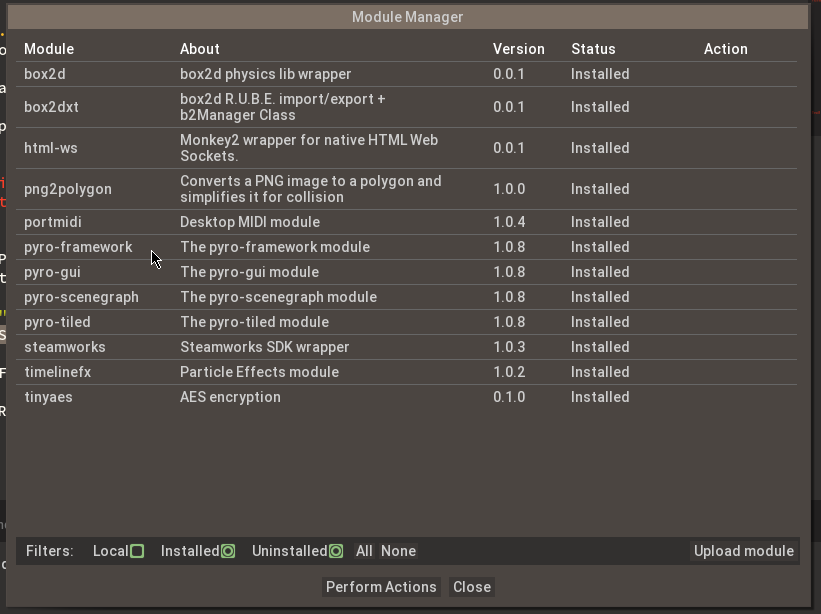Select the box2d module row
The width and height of the screenshot is (821, 614).
(45, 74)
